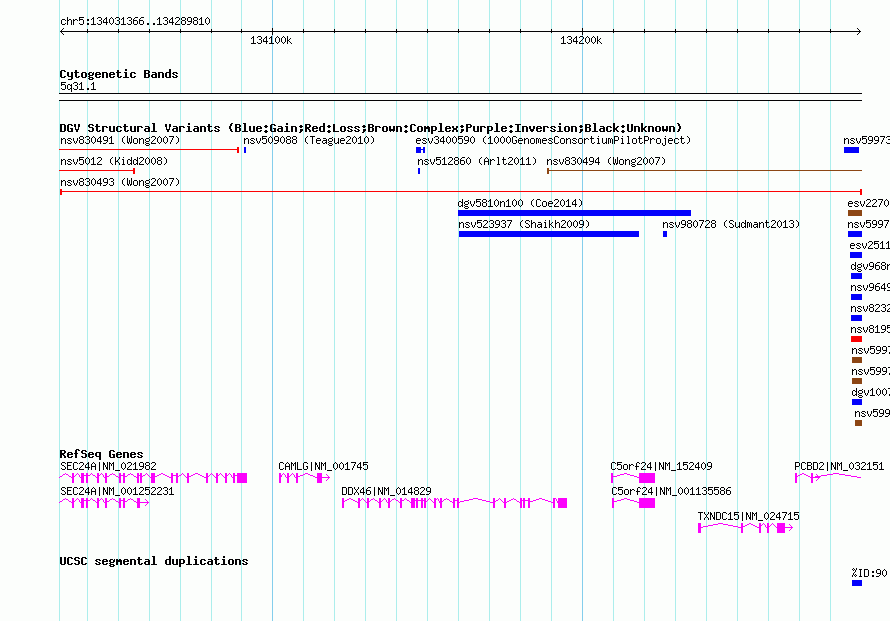
Task: Open the nsv830493 (Wong2007) variant label
Action: pos(120,182)
